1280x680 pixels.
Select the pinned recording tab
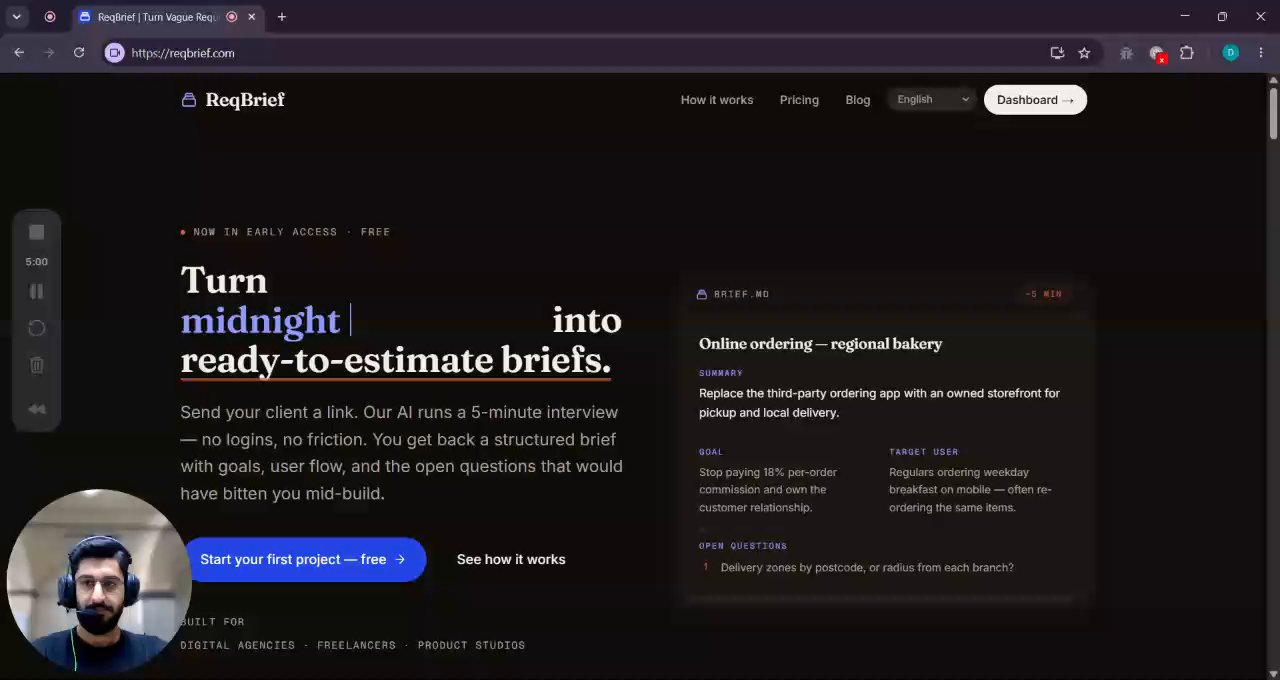coord(50,17)
